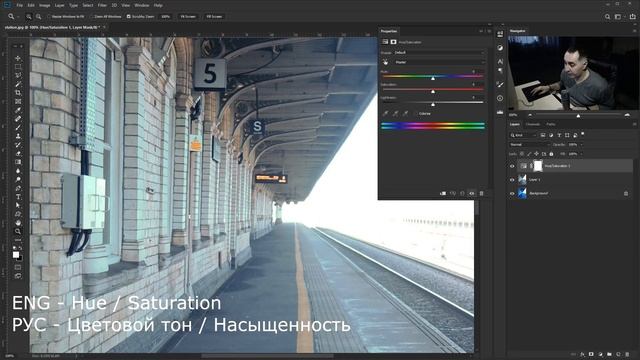640x360 pixels.
Task: Click the Search icon at top right
Action: coord(607,17)
